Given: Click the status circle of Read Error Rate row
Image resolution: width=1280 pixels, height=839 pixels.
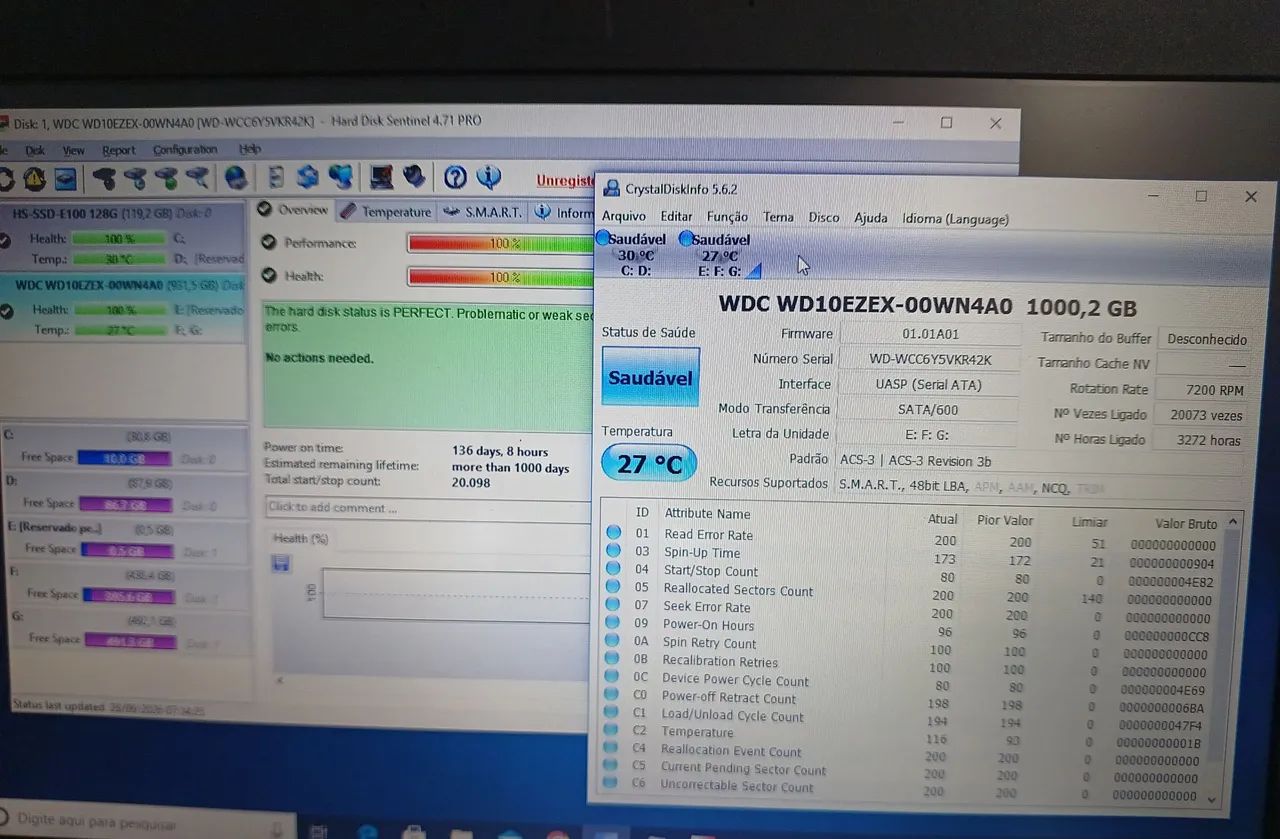Looking at the screenshot, I should [x=613, y=533].
